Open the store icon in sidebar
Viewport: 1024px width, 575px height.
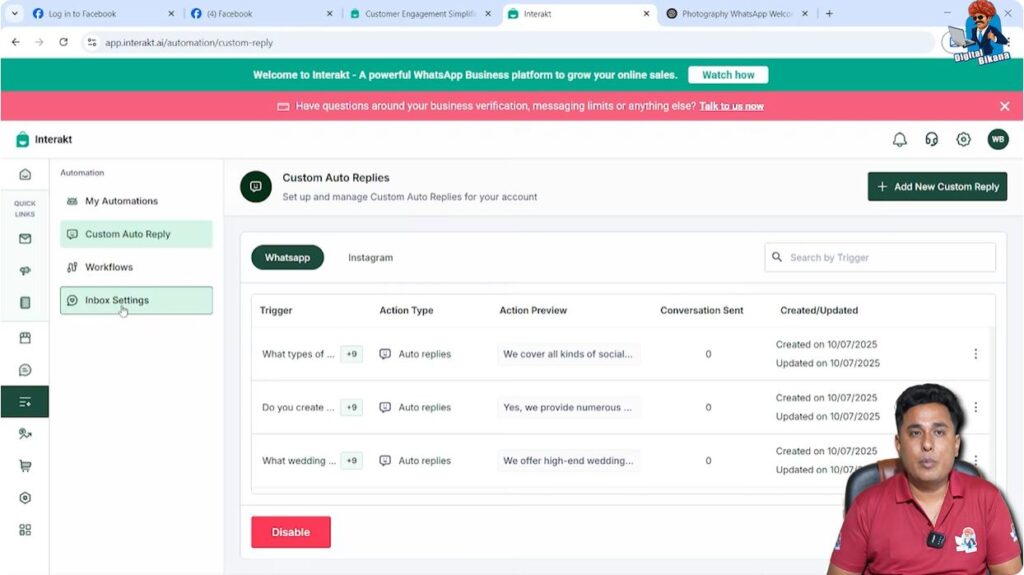25,338
